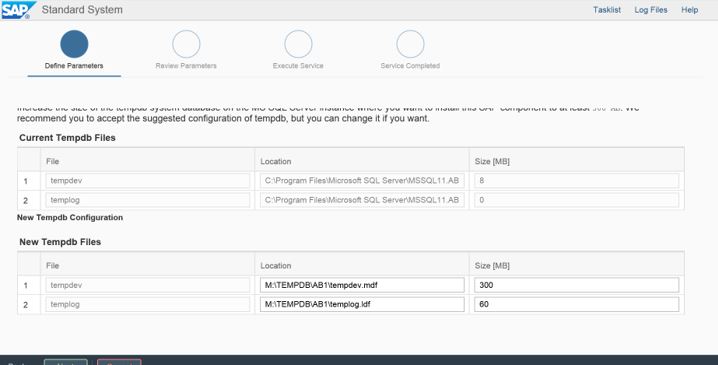Click the Size [MB] header in New Tempdb Files
Image resolution: width=718 pixels, height=365 pixels.
click(492, 266)
